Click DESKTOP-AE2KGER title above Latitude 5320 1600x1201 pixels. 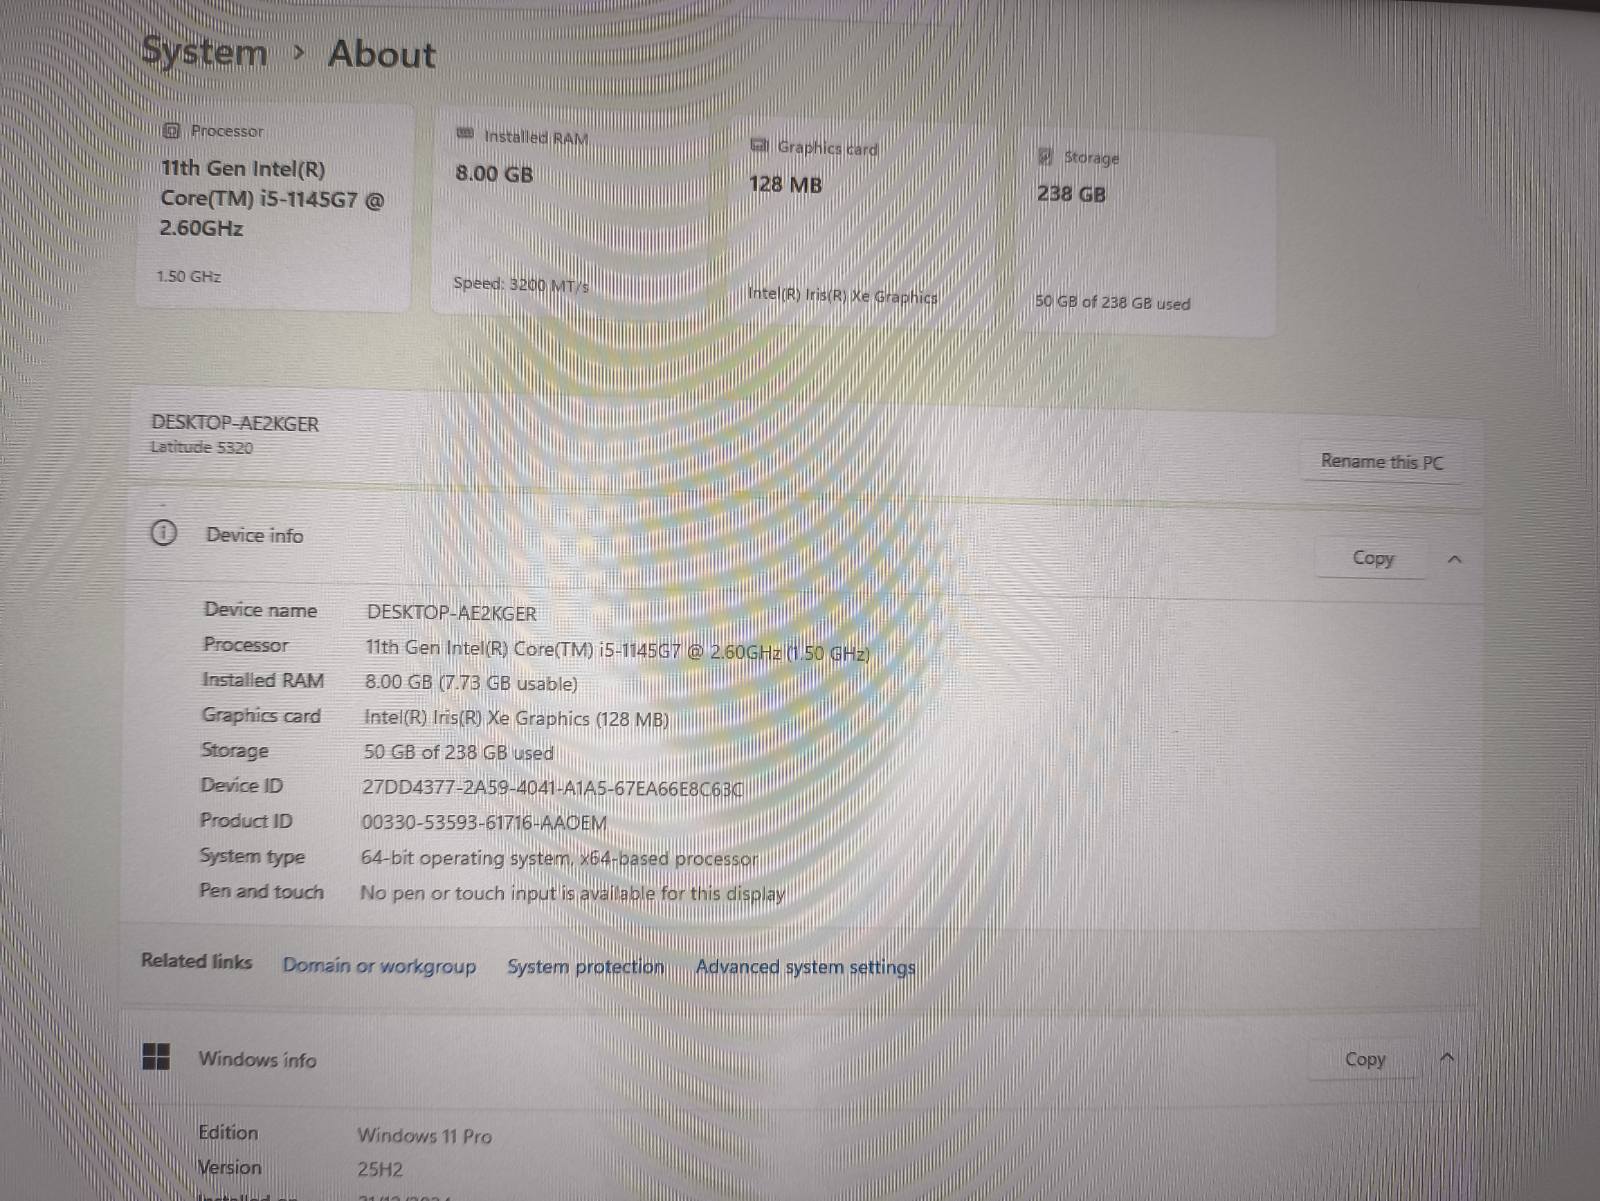(235, 423)
